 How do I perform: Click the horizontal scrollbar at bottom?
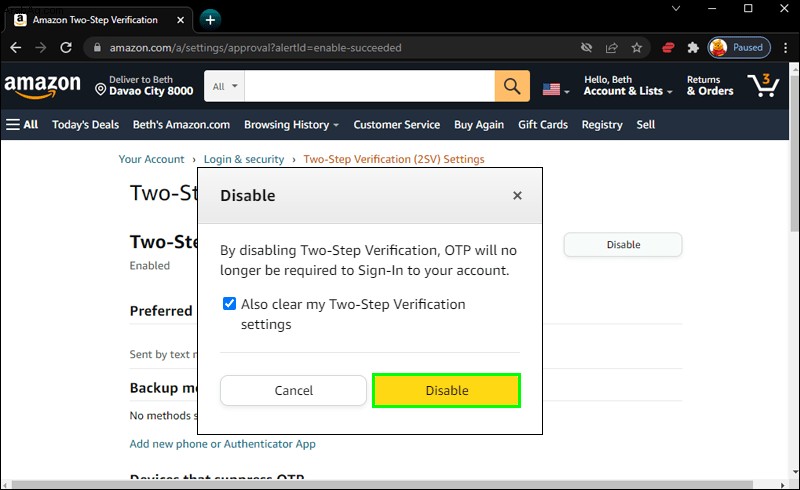pos(383,484)
